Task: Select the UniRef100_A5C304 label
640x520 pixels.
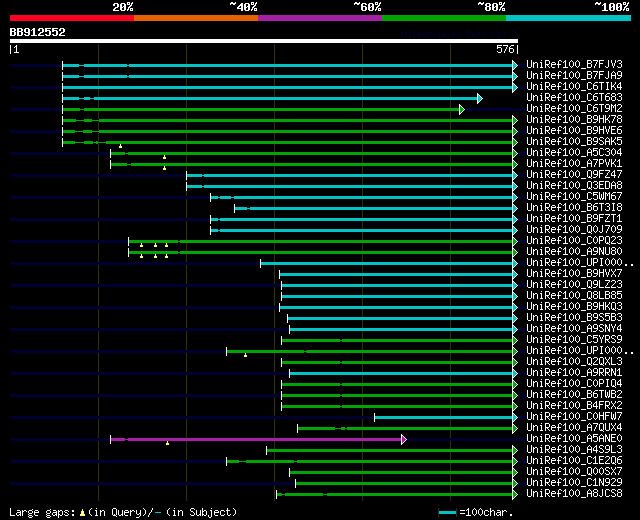Action: [x=574, y=153]
